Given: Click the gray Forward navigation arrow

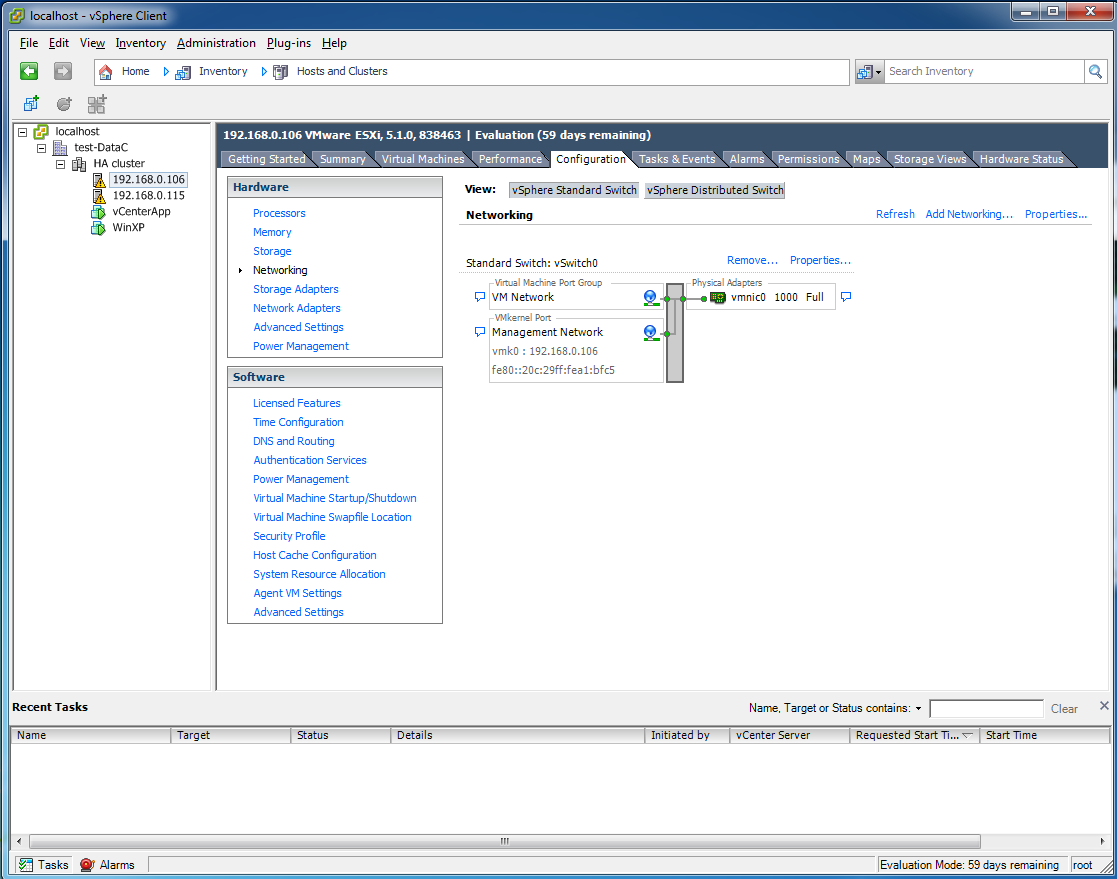Looking at the screenshot, I should tap(63, 71).
